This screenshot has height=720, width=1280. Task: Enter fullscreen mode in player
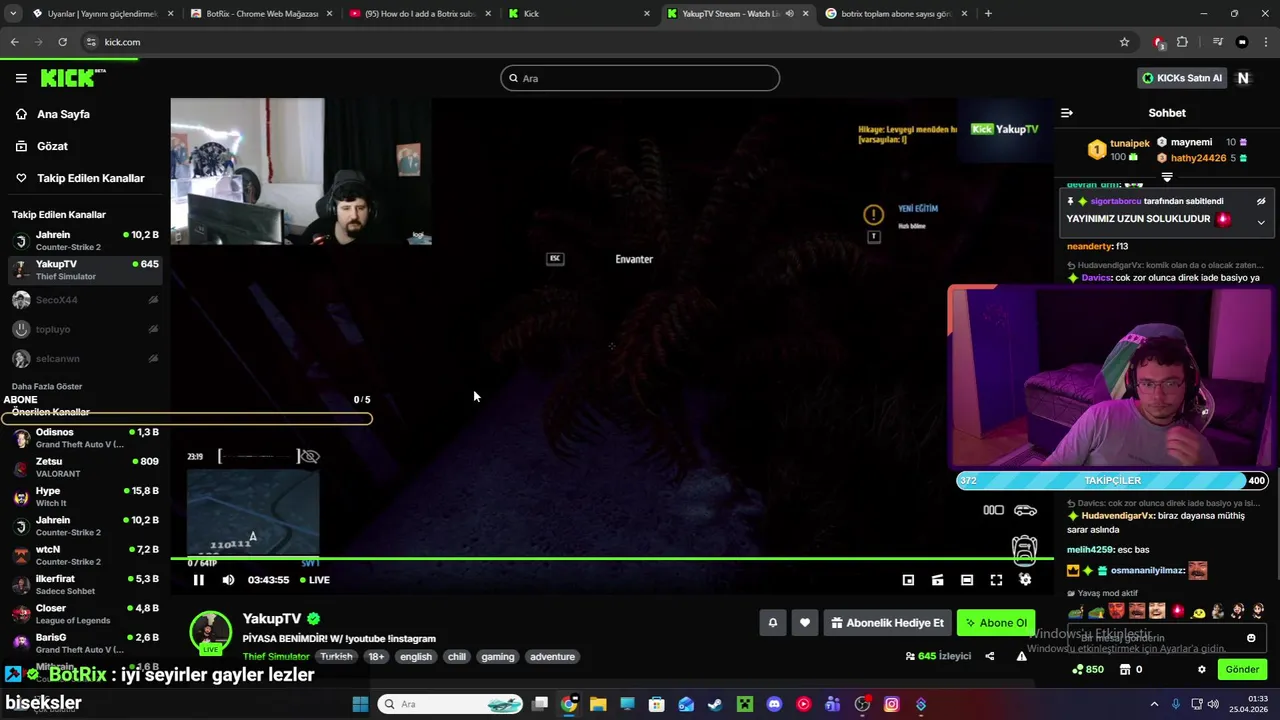[x=996, y=580]
